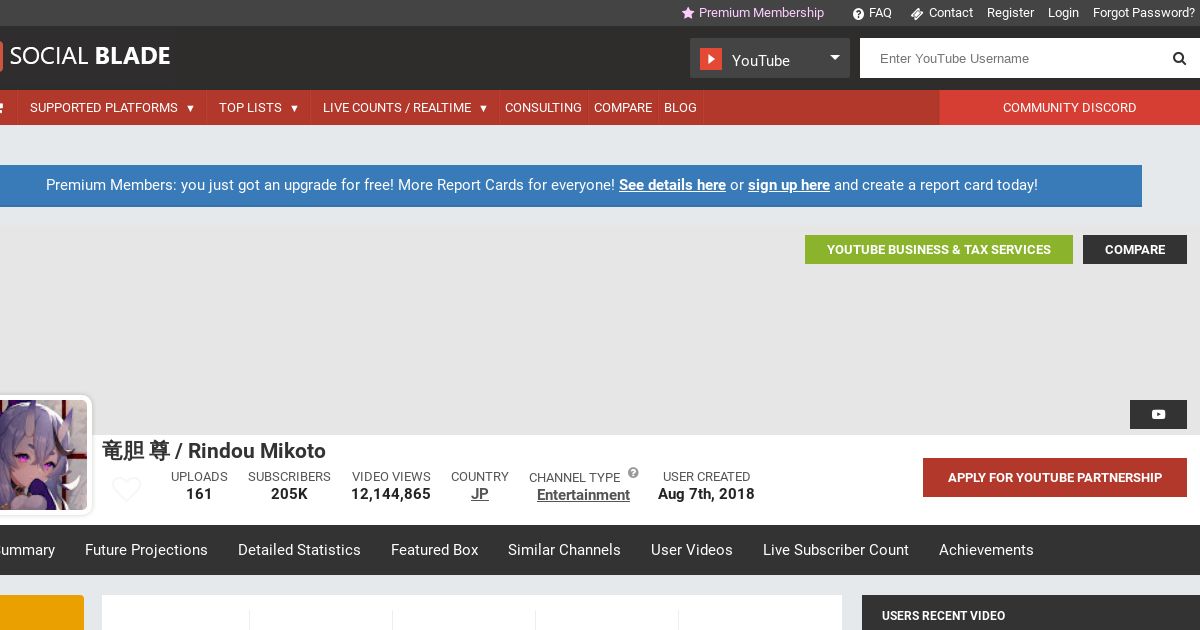Click the user created date Aug 7th, 2018

[x=706, y=494]
